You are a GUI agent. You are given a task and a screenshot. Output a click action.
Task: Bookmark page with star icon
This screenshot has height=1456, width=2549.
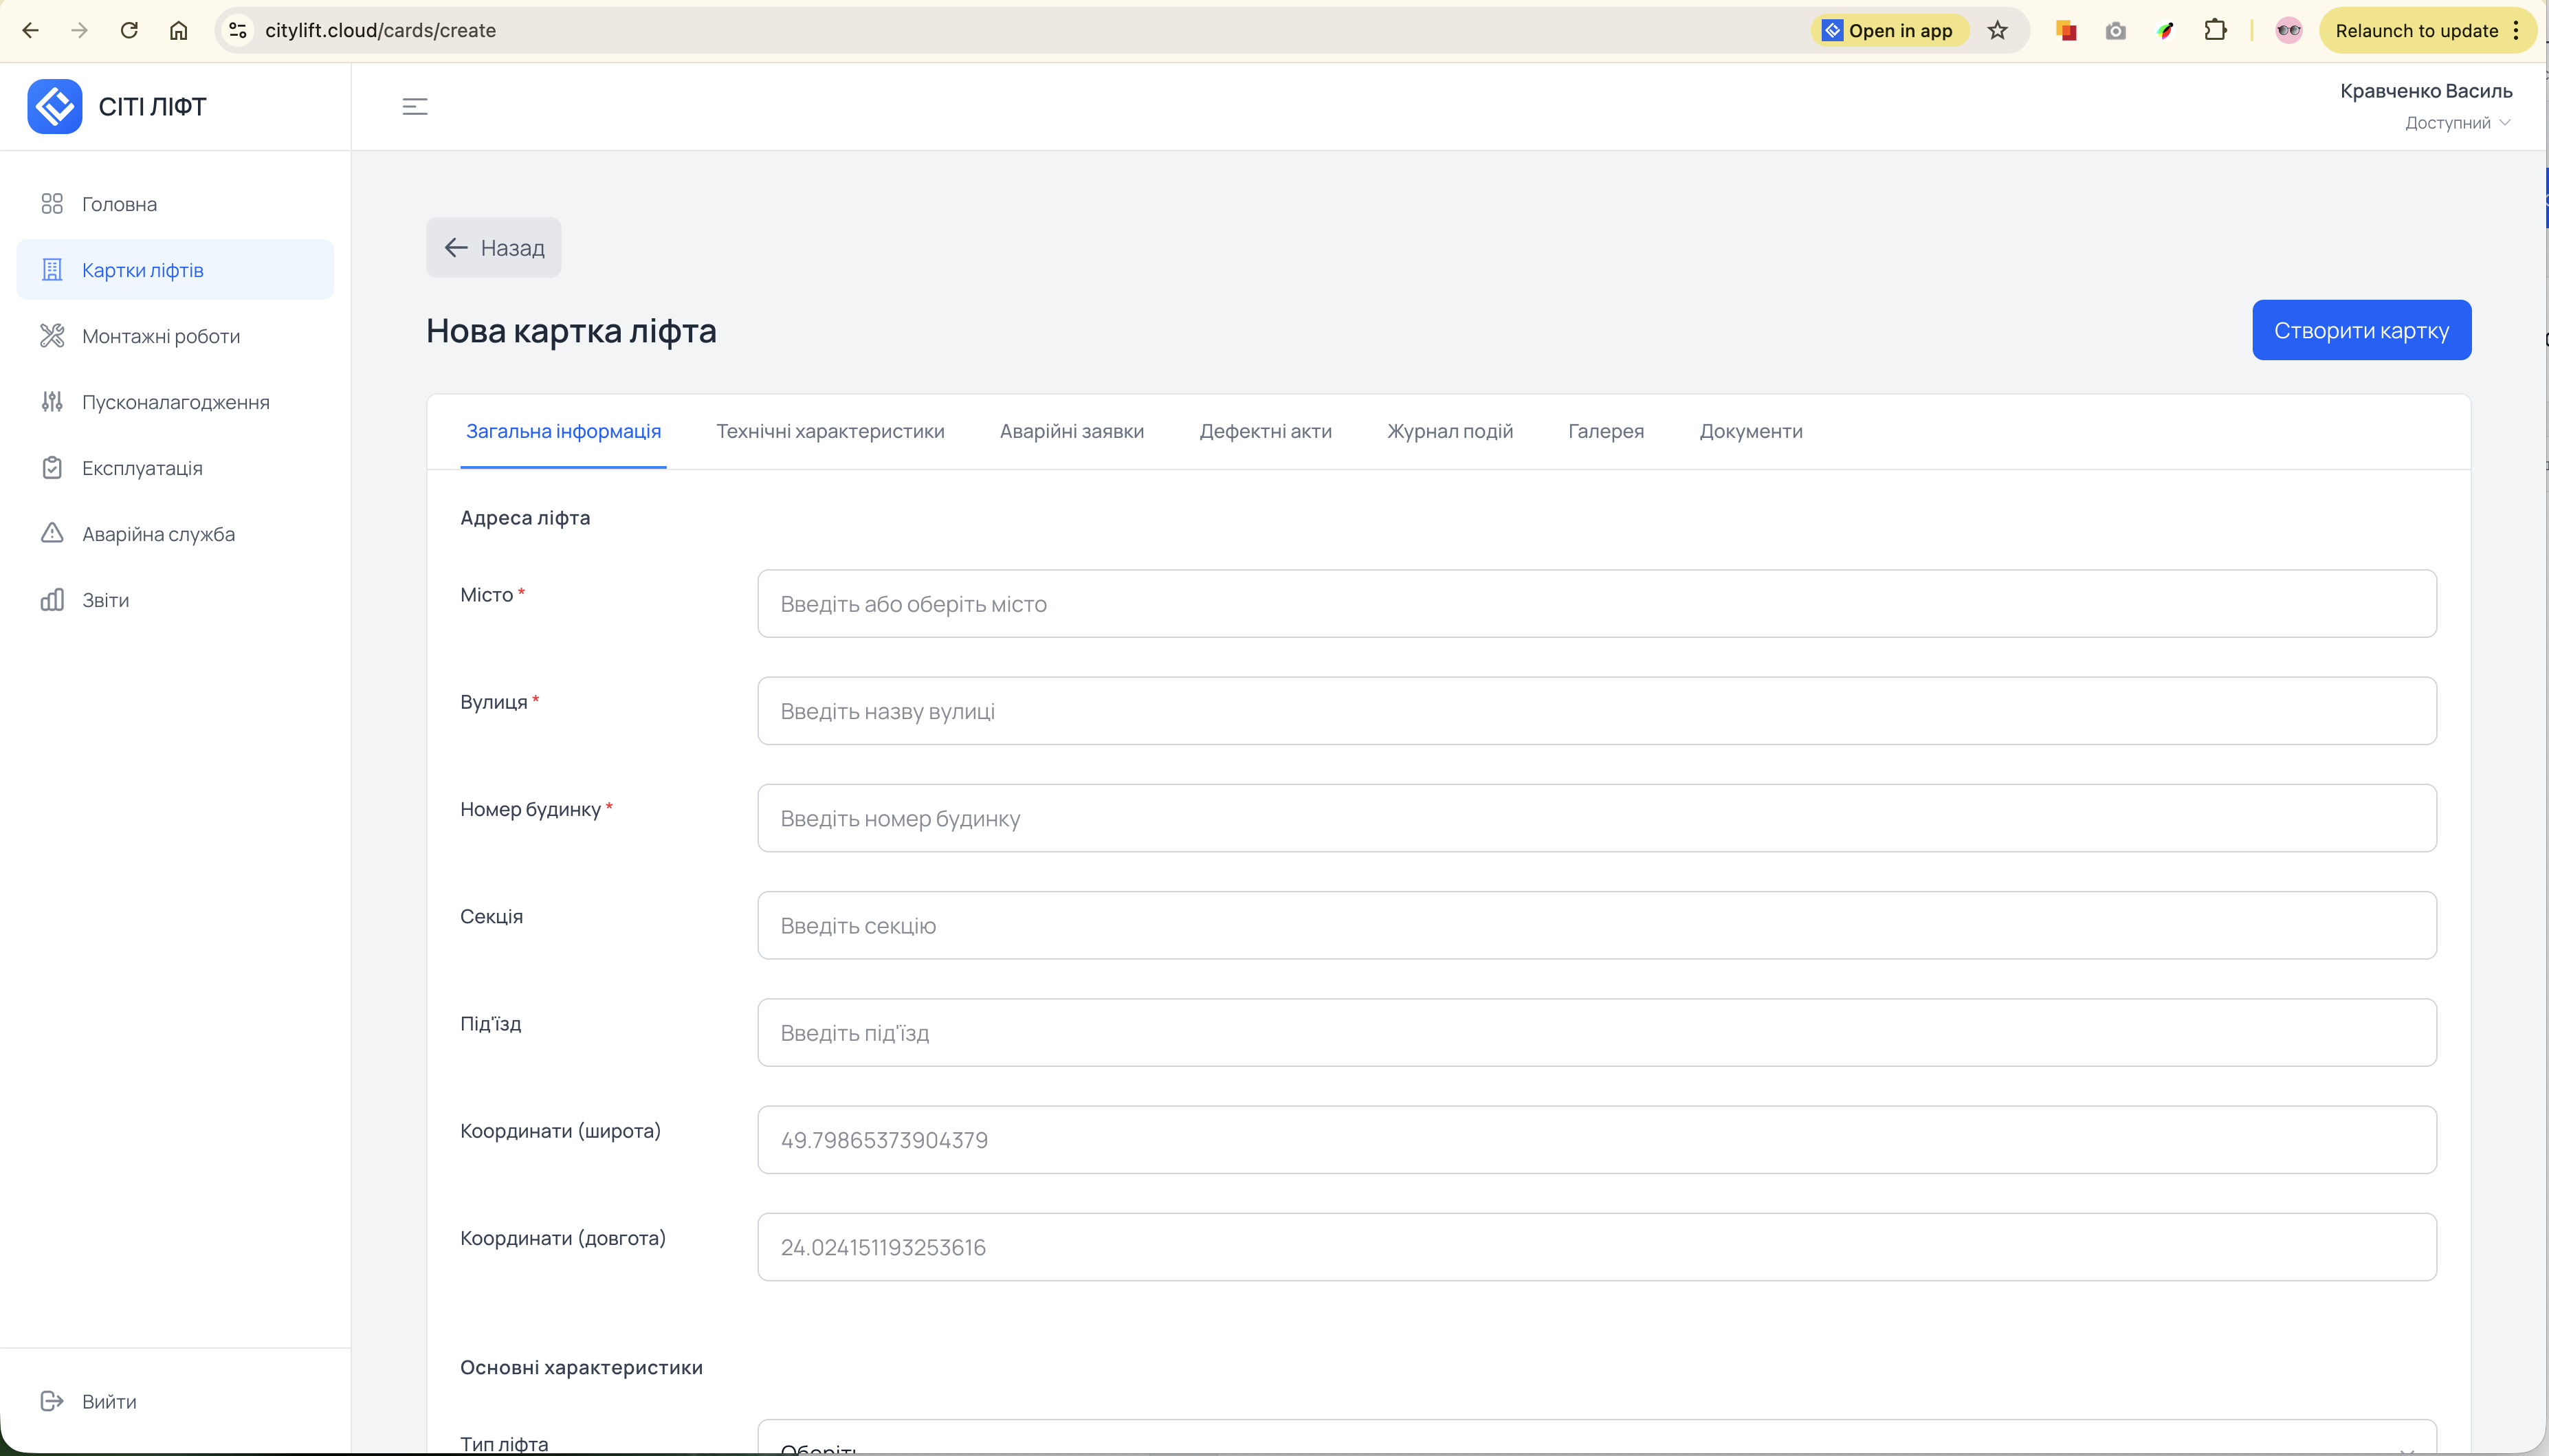[1997, 30]
